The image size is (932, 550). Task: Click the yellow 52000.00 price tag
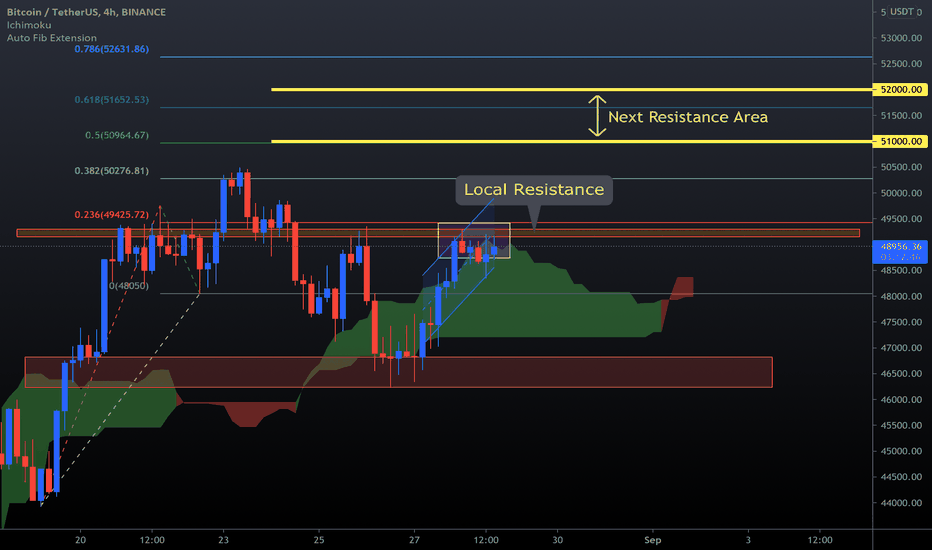901,89
